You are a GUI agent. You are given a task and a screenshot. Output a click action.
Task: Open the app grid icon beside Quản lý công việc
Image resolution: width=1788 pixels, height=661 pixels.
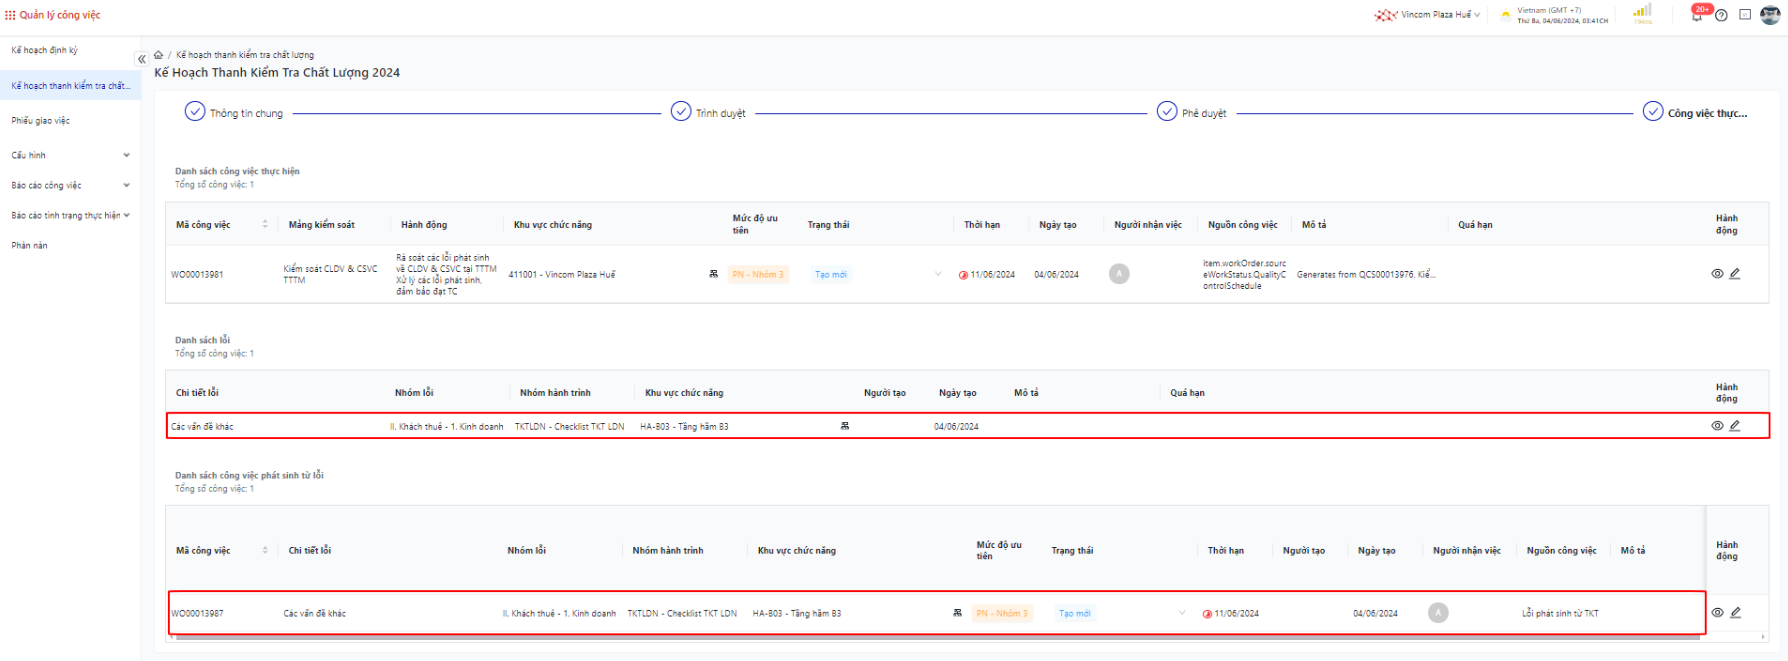(x=10, y=15)
